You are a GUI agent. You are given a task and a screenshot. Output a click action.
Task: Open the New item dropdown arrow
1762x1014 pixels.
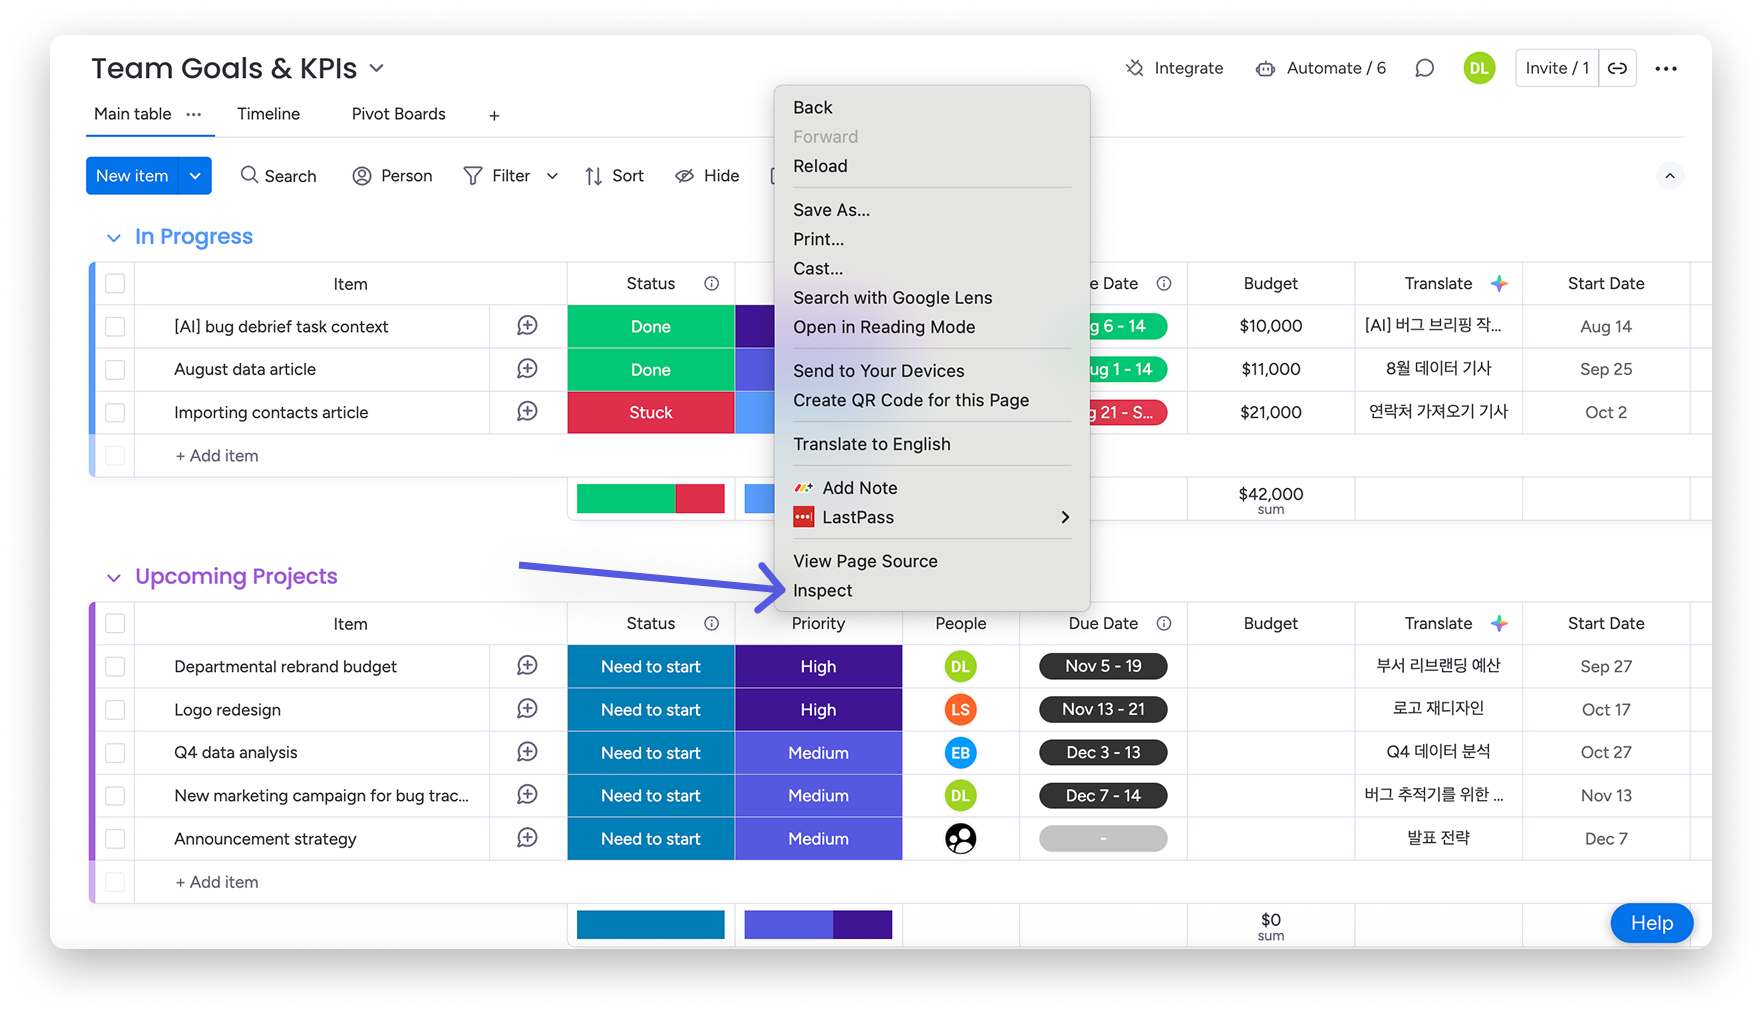(195, 175)
